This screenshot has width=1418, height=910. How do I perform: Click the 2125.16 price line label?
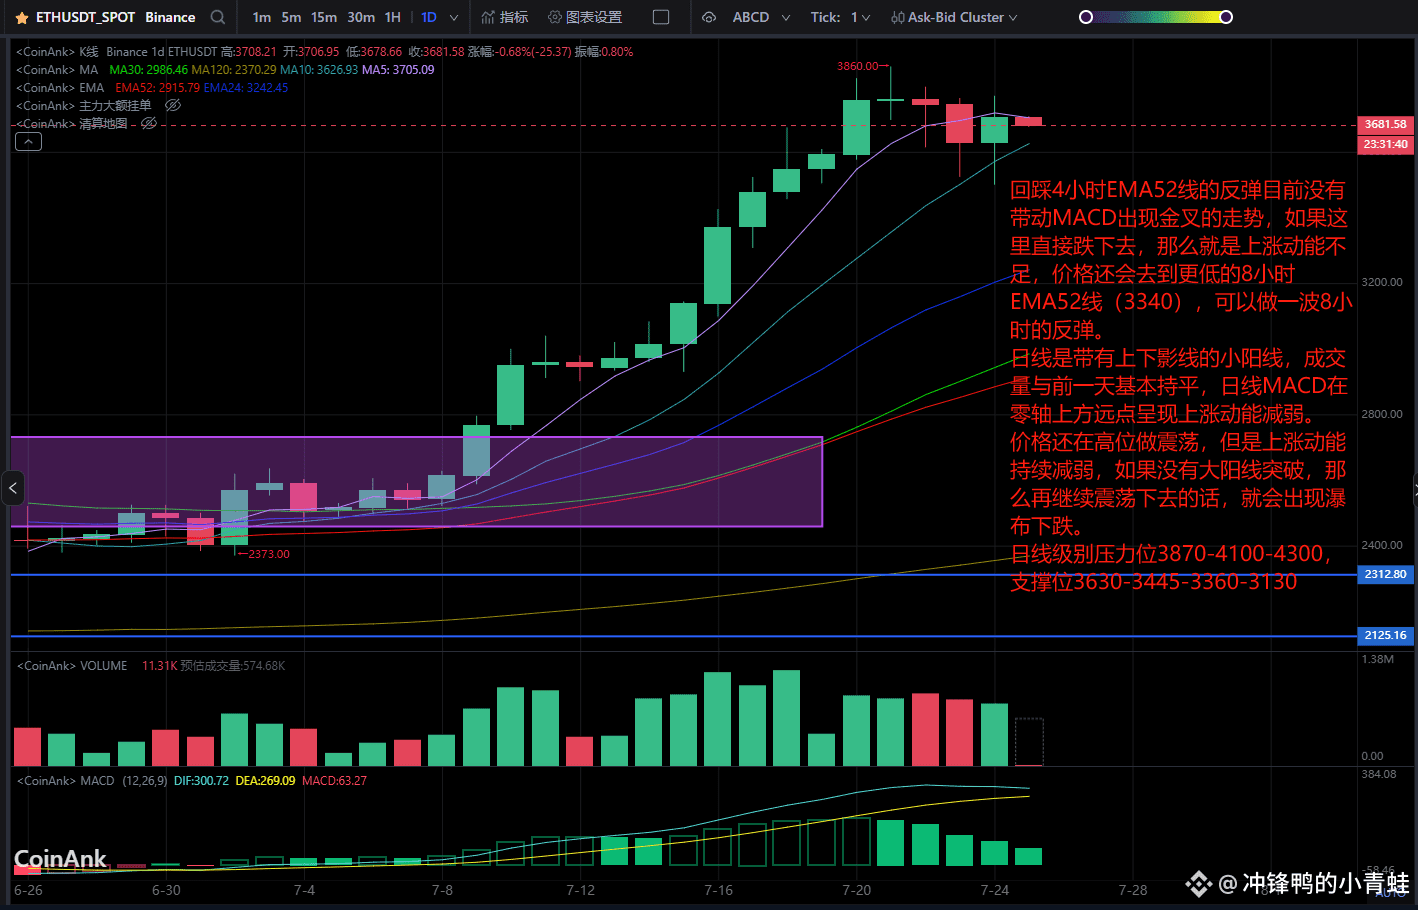(1385, 635)
